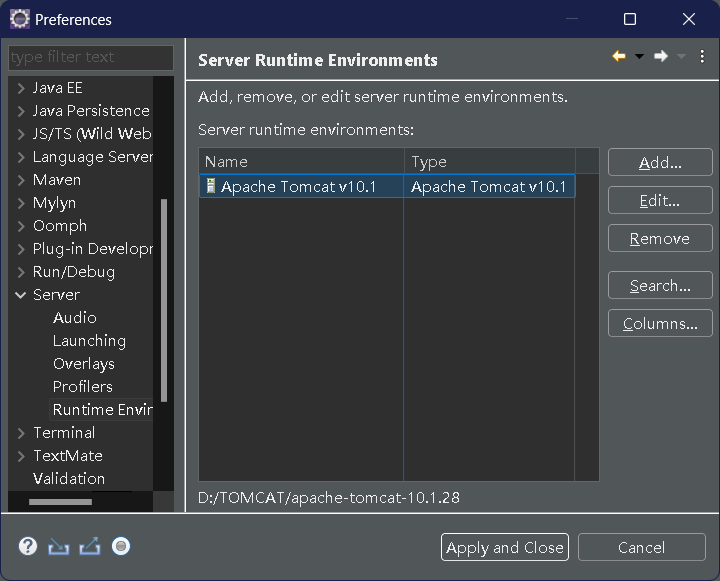Click the Name column header
The image size is (720, 581).
[301, 162]
